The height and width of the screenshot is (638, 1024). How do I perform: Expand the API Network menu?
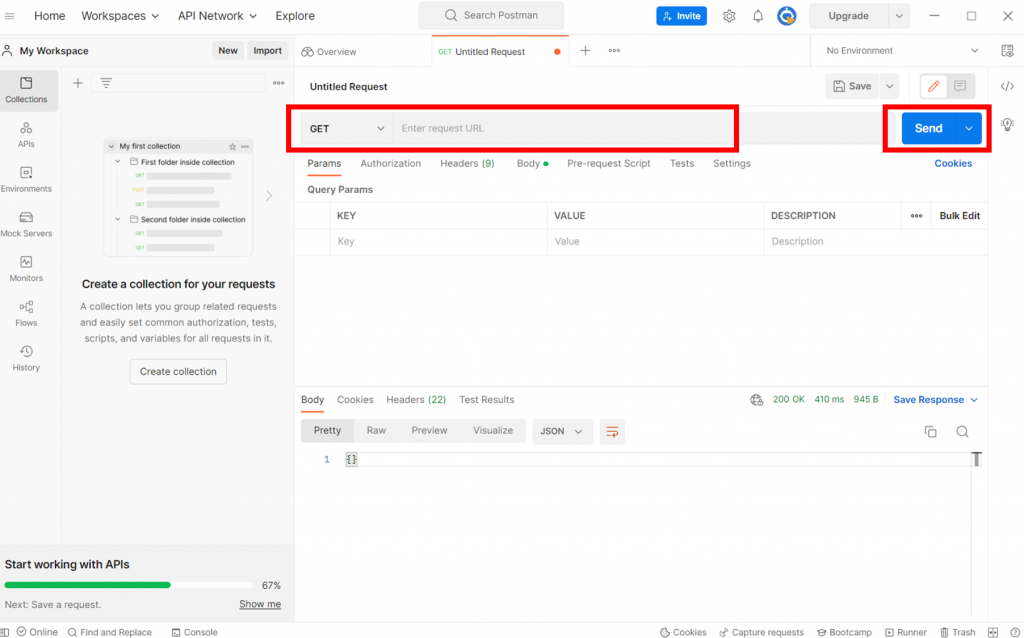click(x=217, y=16)
